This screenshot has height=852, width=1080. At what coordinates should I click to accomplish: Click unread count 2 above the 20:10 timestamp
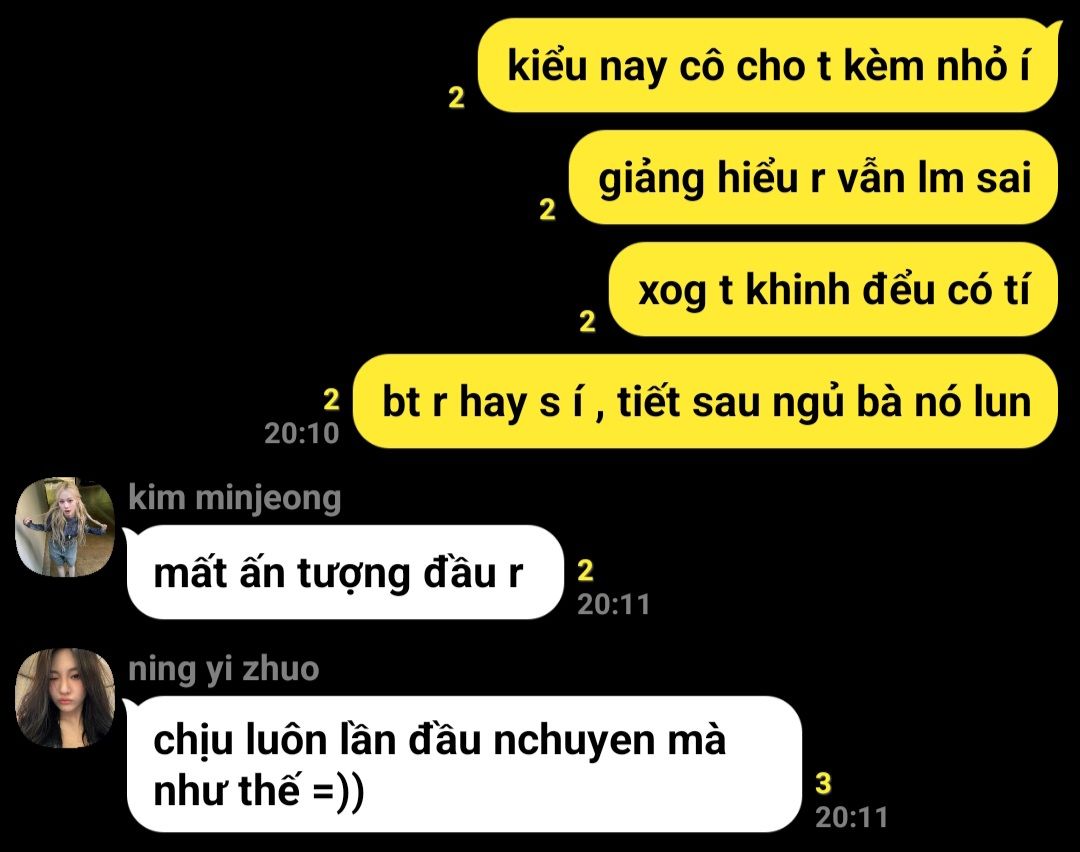point(331,399)
